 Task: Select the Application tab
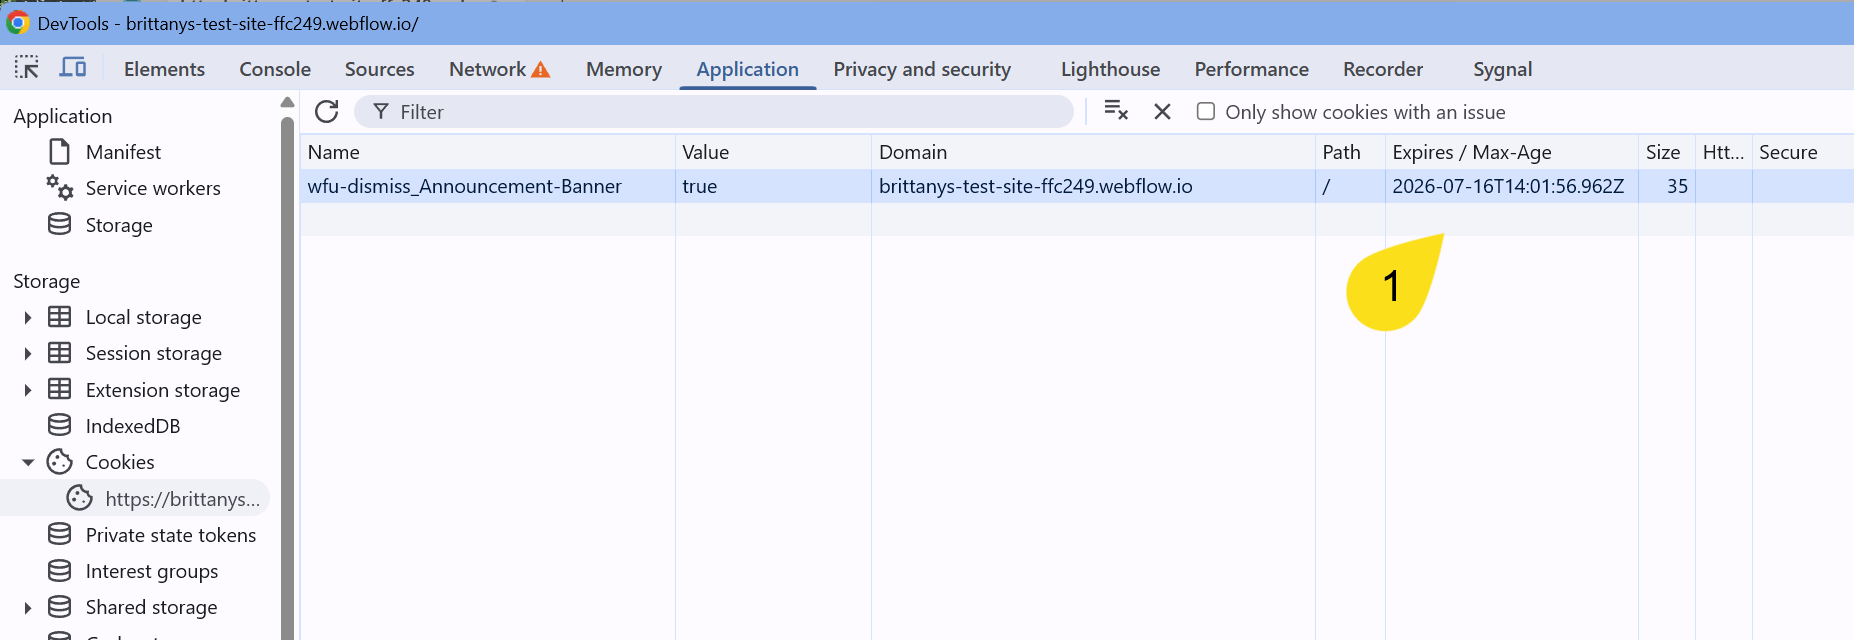748,69
